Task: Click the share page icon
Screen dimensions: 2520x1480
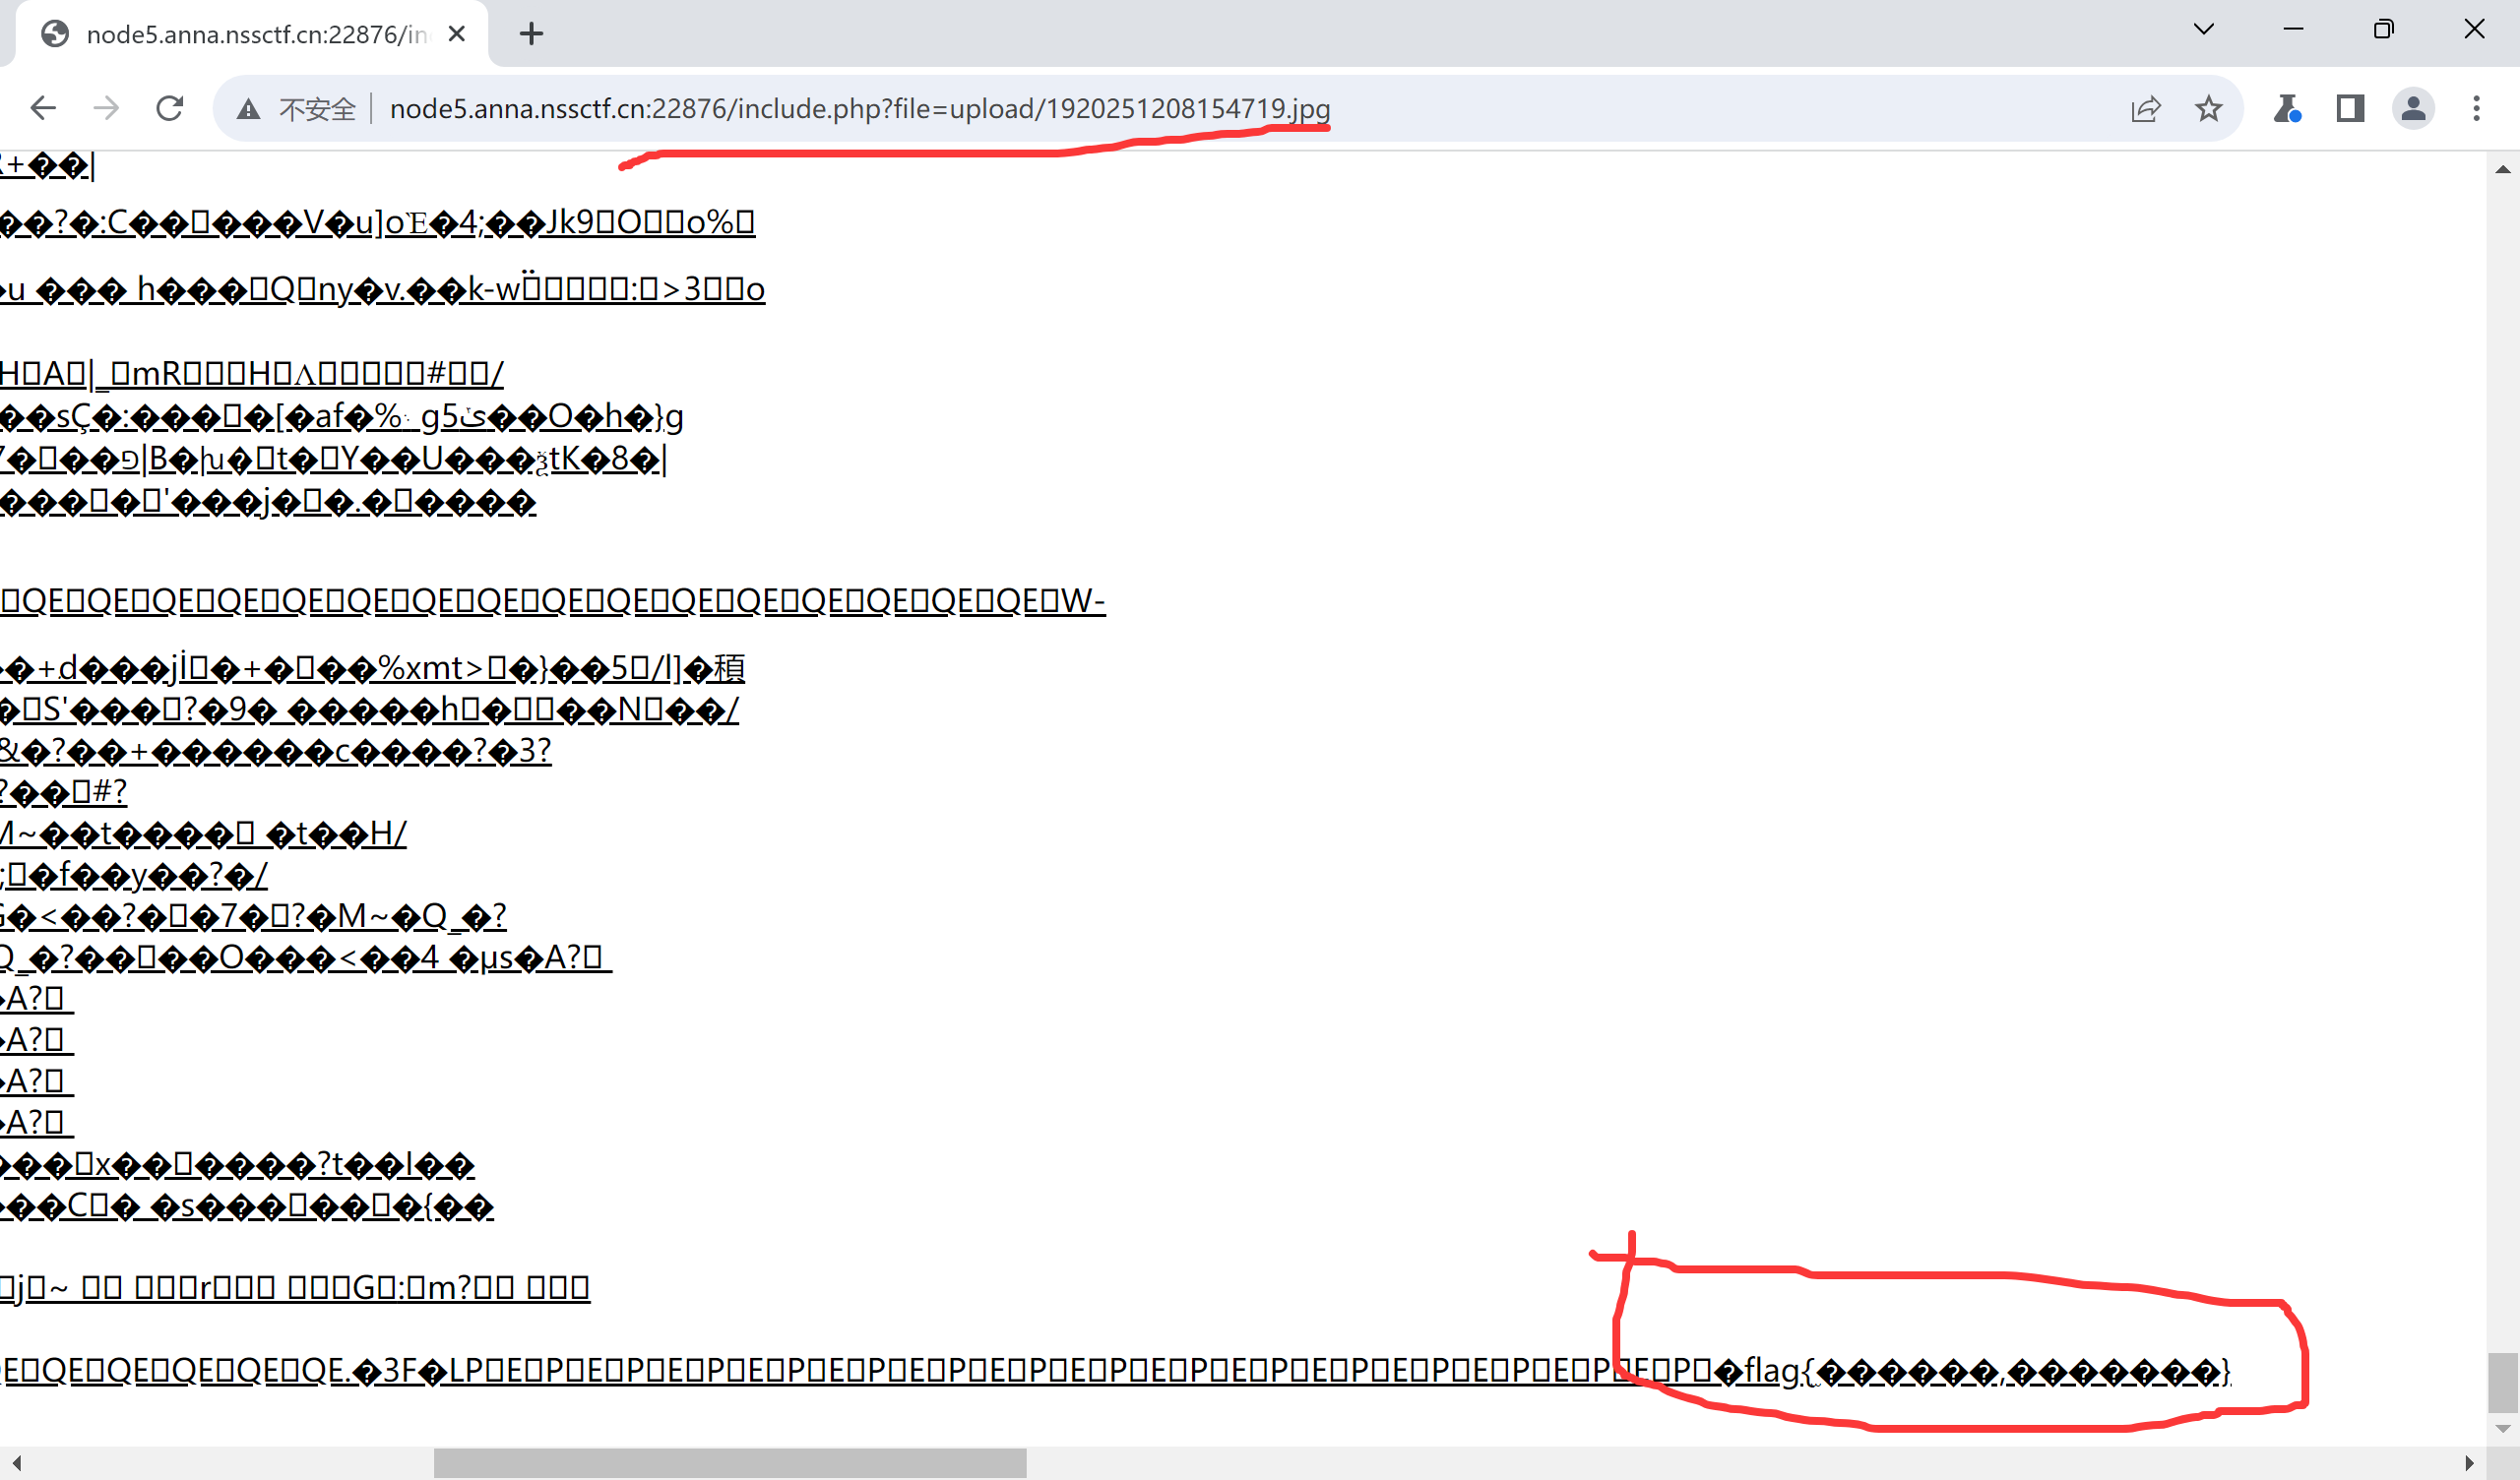Action: pyautogui.click(x=2145, y=108)
